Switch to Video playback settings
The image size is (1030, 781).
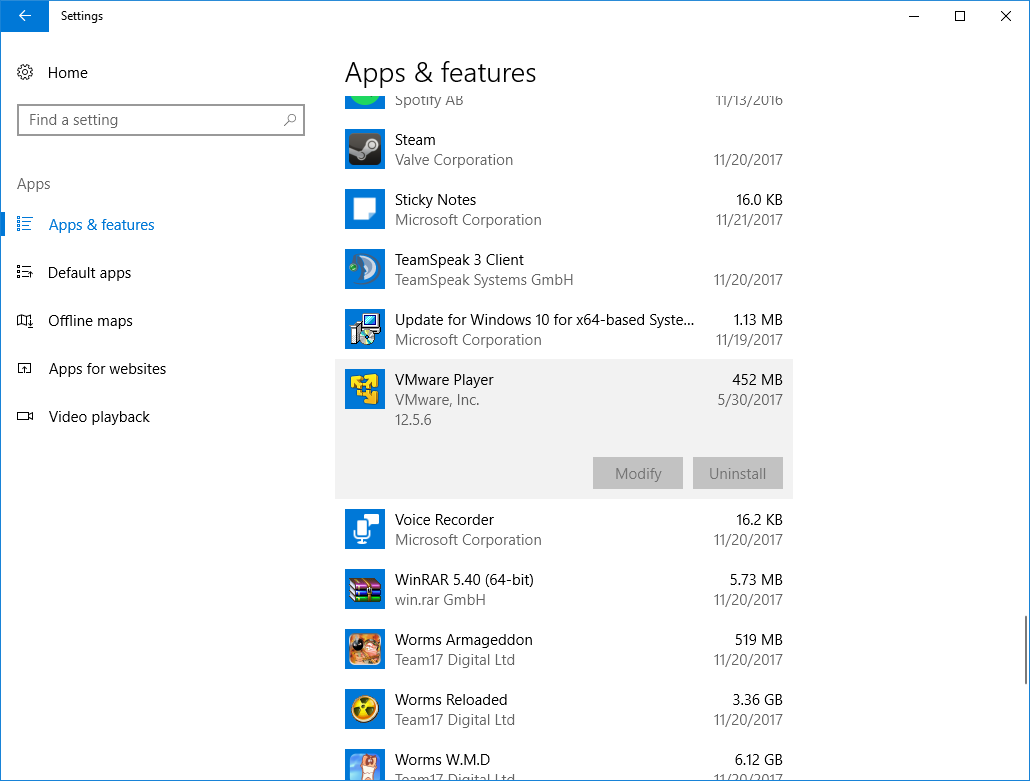click(x=99, y=416)
